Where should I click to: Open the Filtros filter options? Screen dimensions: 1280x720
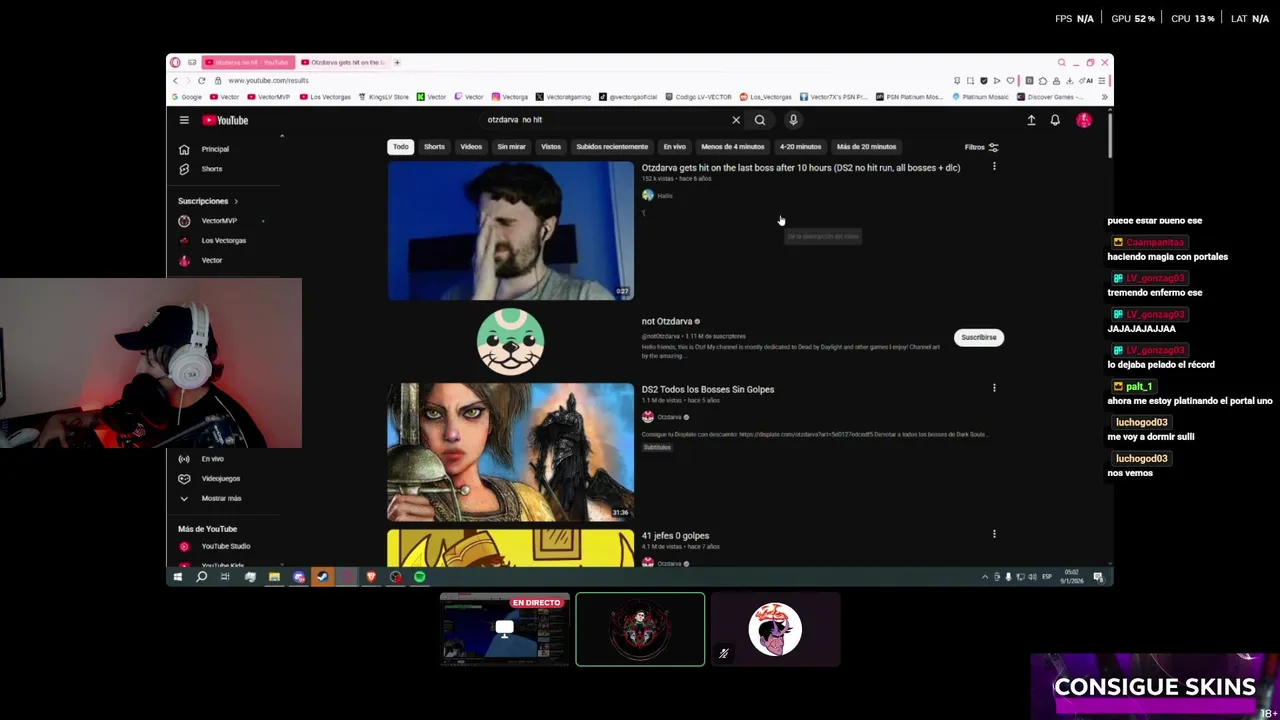point(981,147)
